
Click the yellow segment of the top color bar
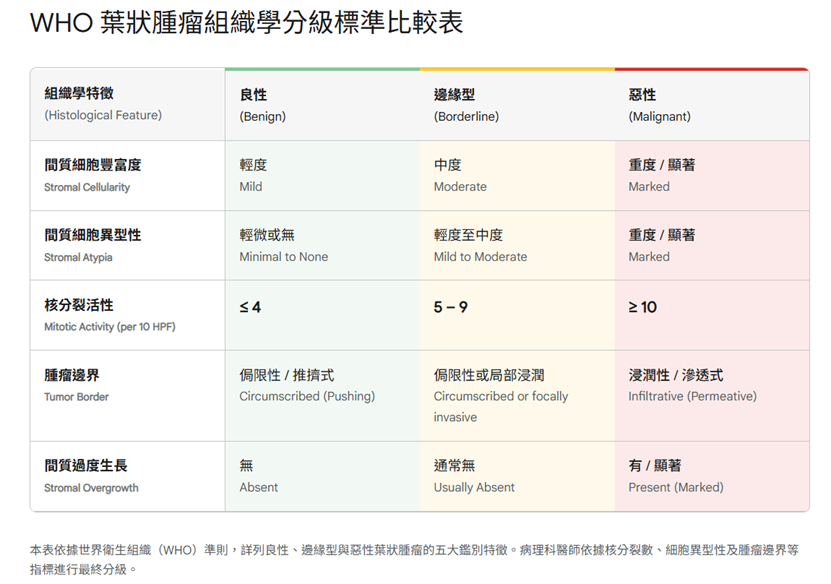(x=515, y=70)
